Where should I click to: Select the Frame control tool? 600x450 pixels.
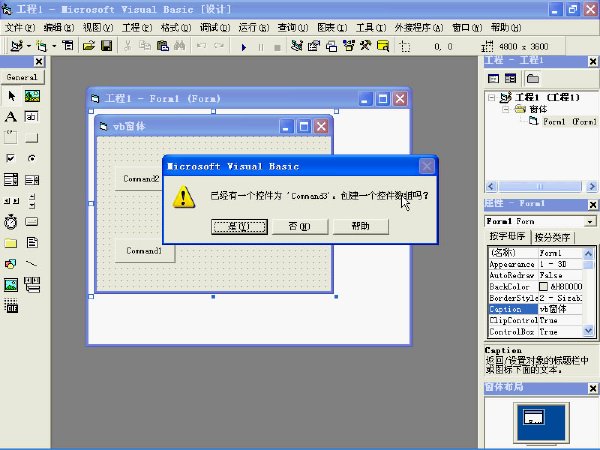pyautogui.click(x=11, y=137)
